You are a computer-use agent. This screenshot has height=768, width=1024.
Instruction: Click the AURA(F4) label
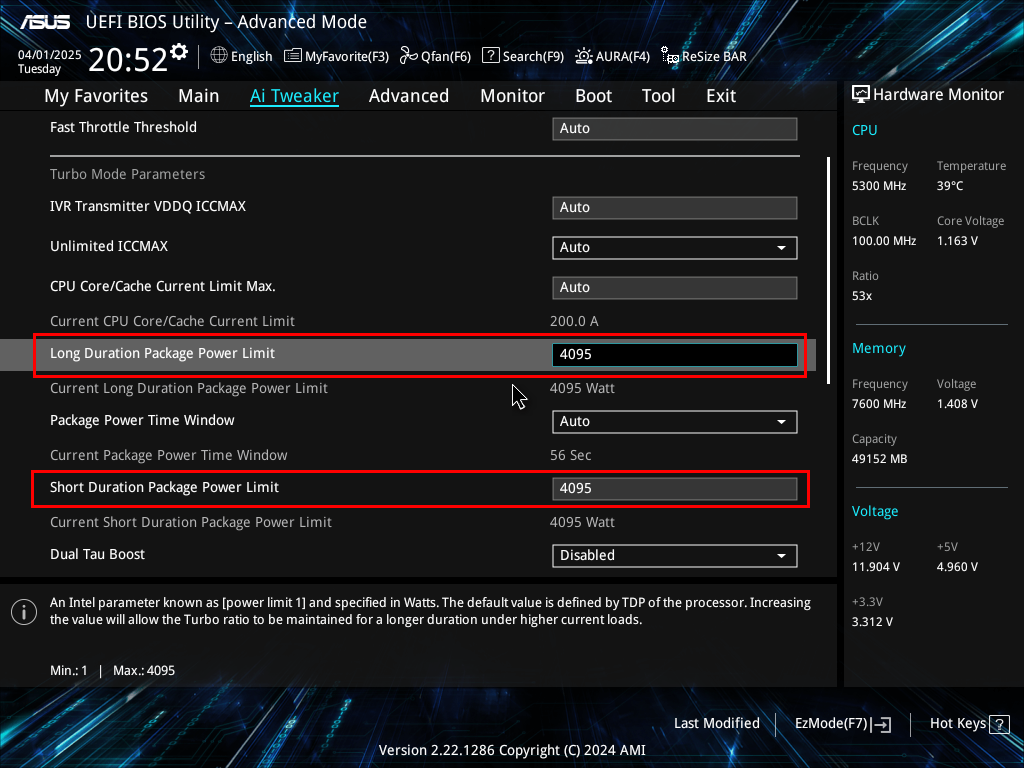click(x=622, y=57)
